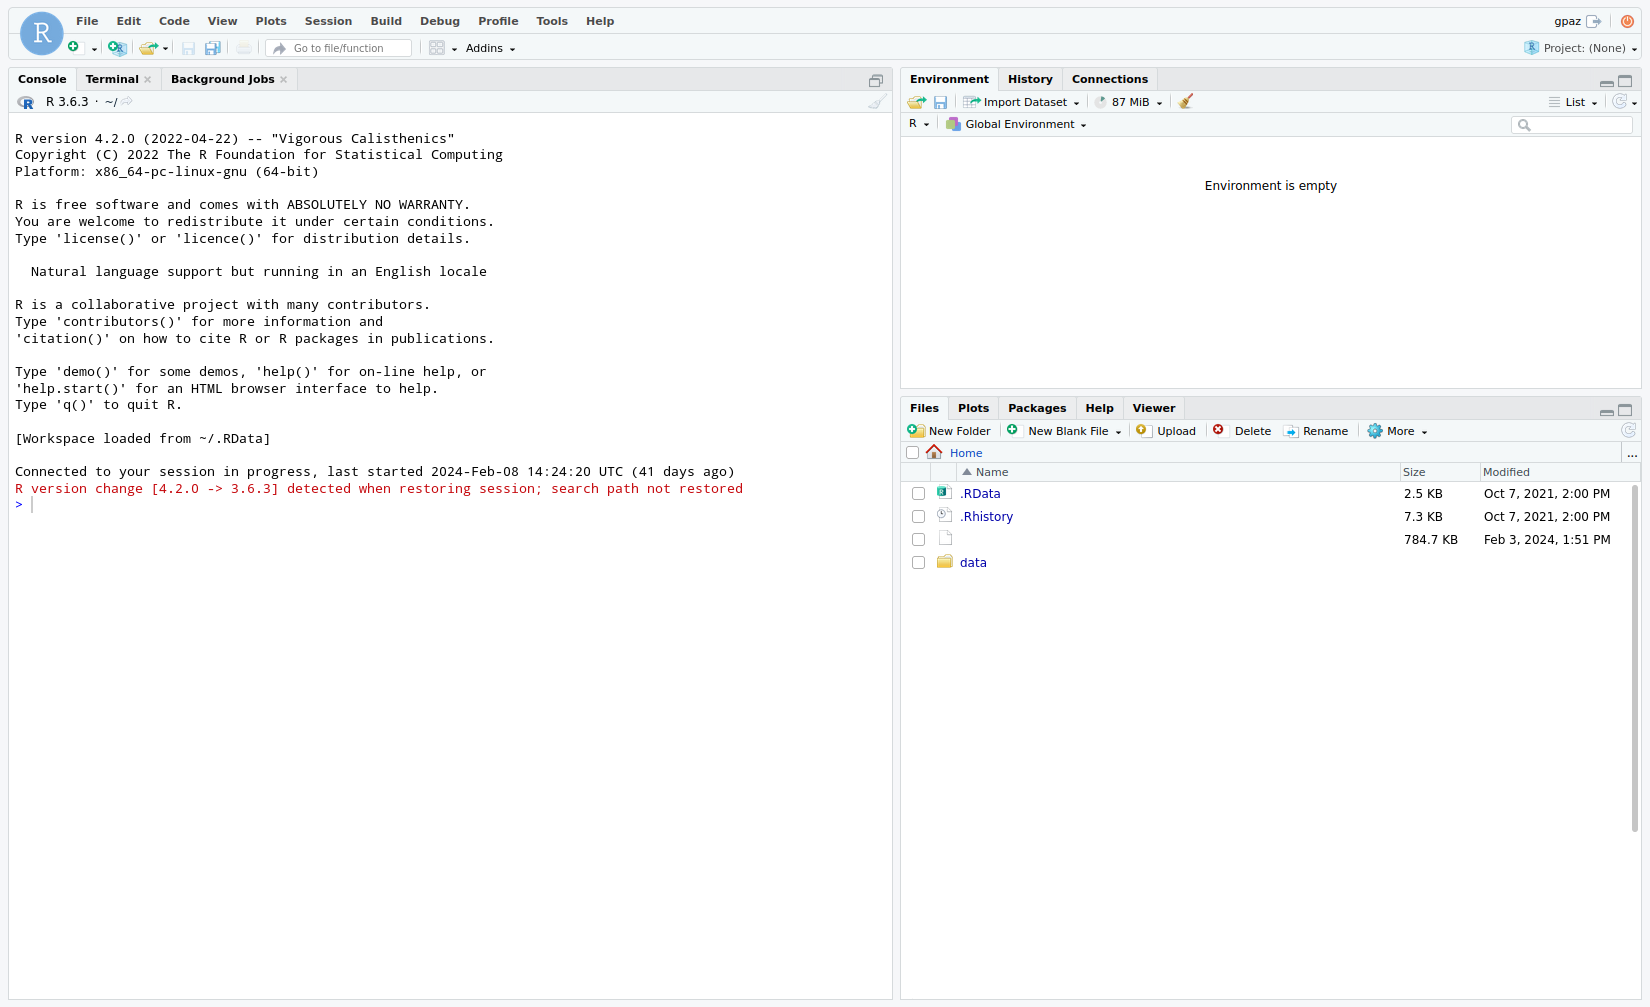
Task: Switch to the Packages tab
Action: (1036, 408)
